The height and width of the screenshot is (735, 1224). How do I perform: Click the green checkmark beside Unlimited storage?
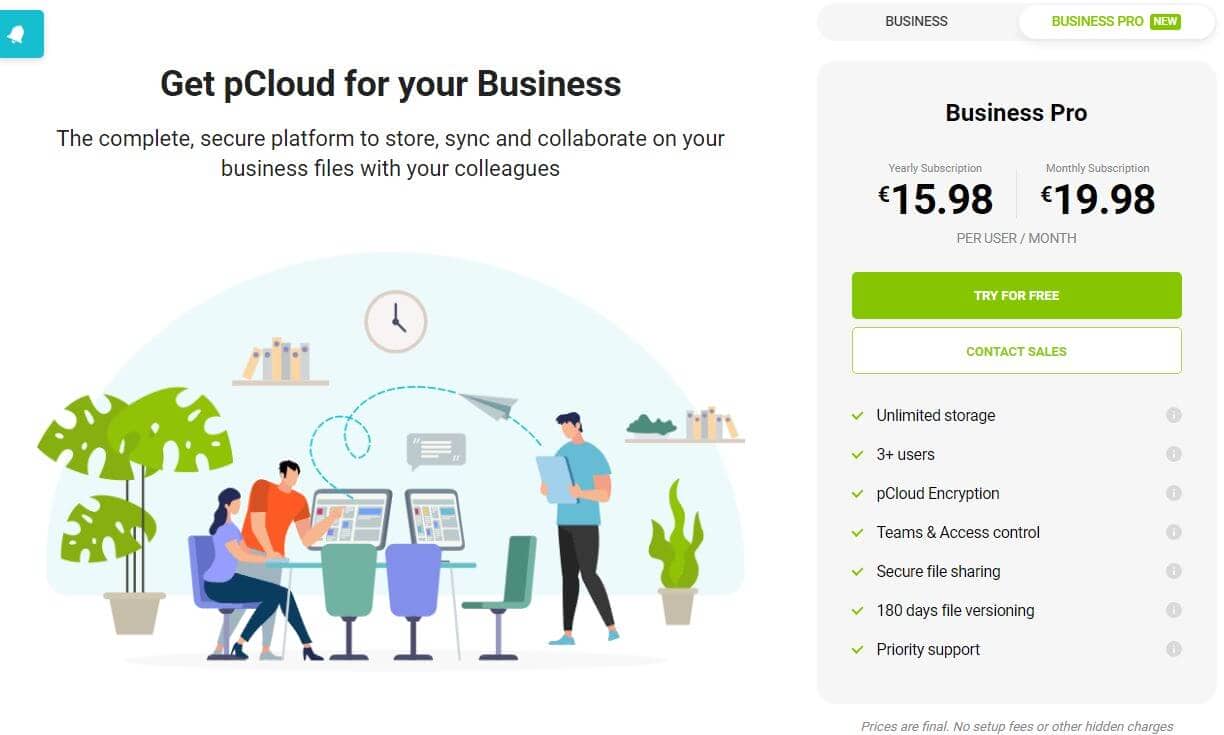tap(856, 414)
